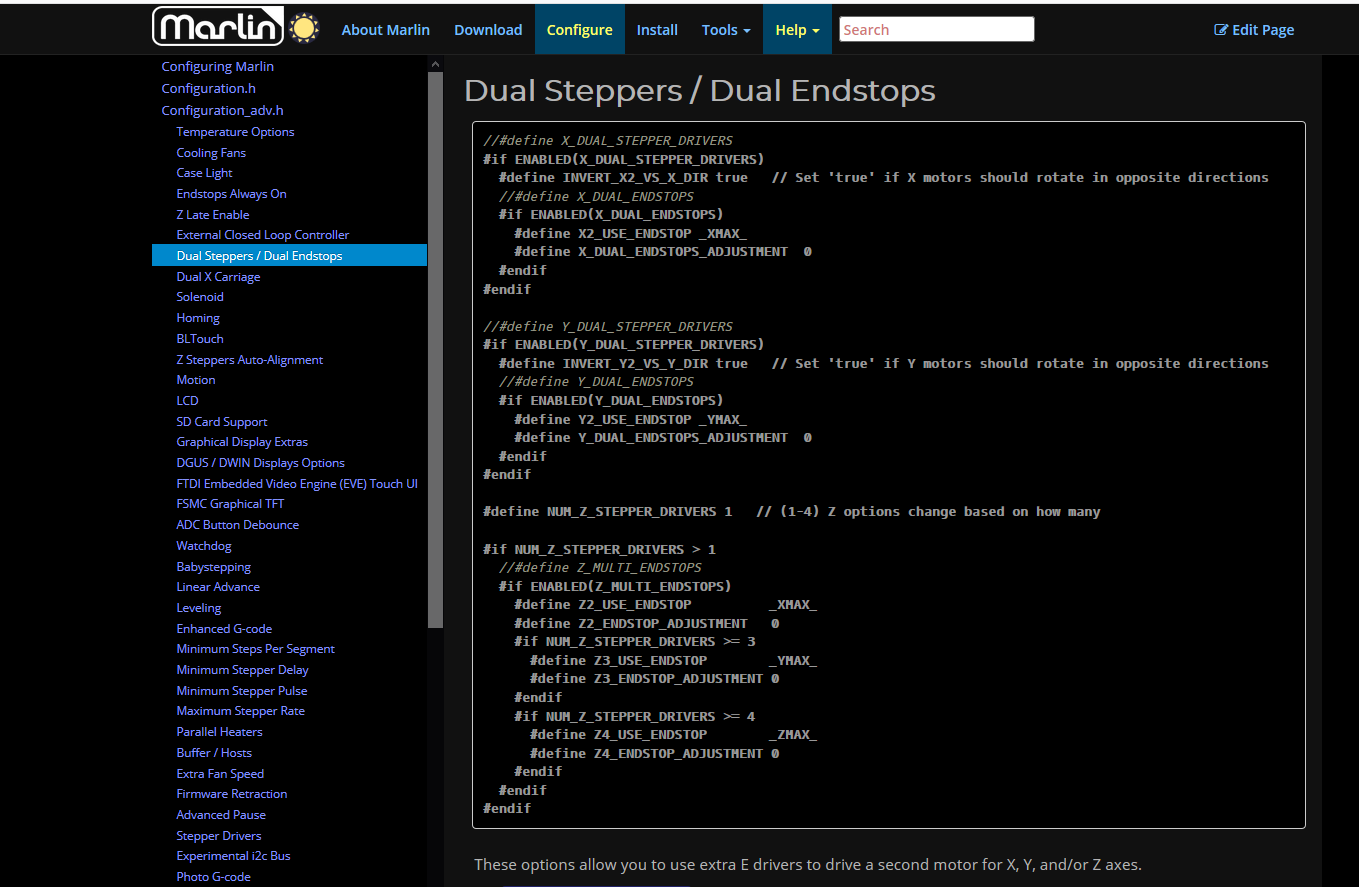Screen dimensions: 1359x887
Task: Expand the Help dropdown menu
Action: (796, 30)
